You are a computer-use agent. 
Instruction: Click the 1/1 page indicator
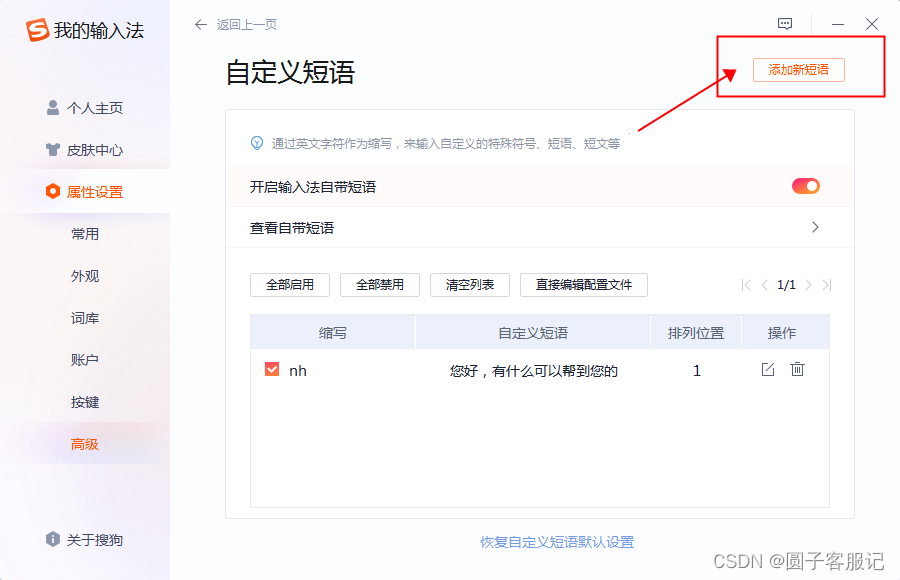click(x=786, y=285)
